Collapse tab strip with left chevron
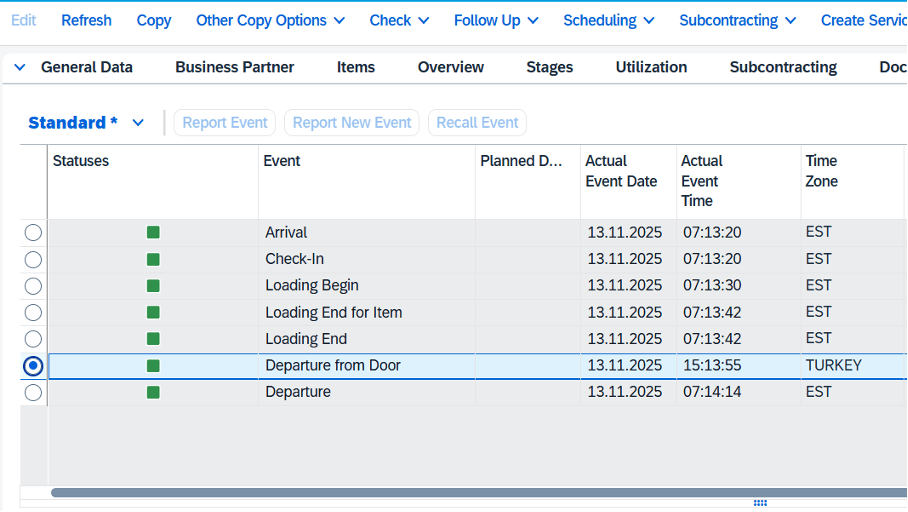The image size is (908, 512). click(x=20, y=67)
